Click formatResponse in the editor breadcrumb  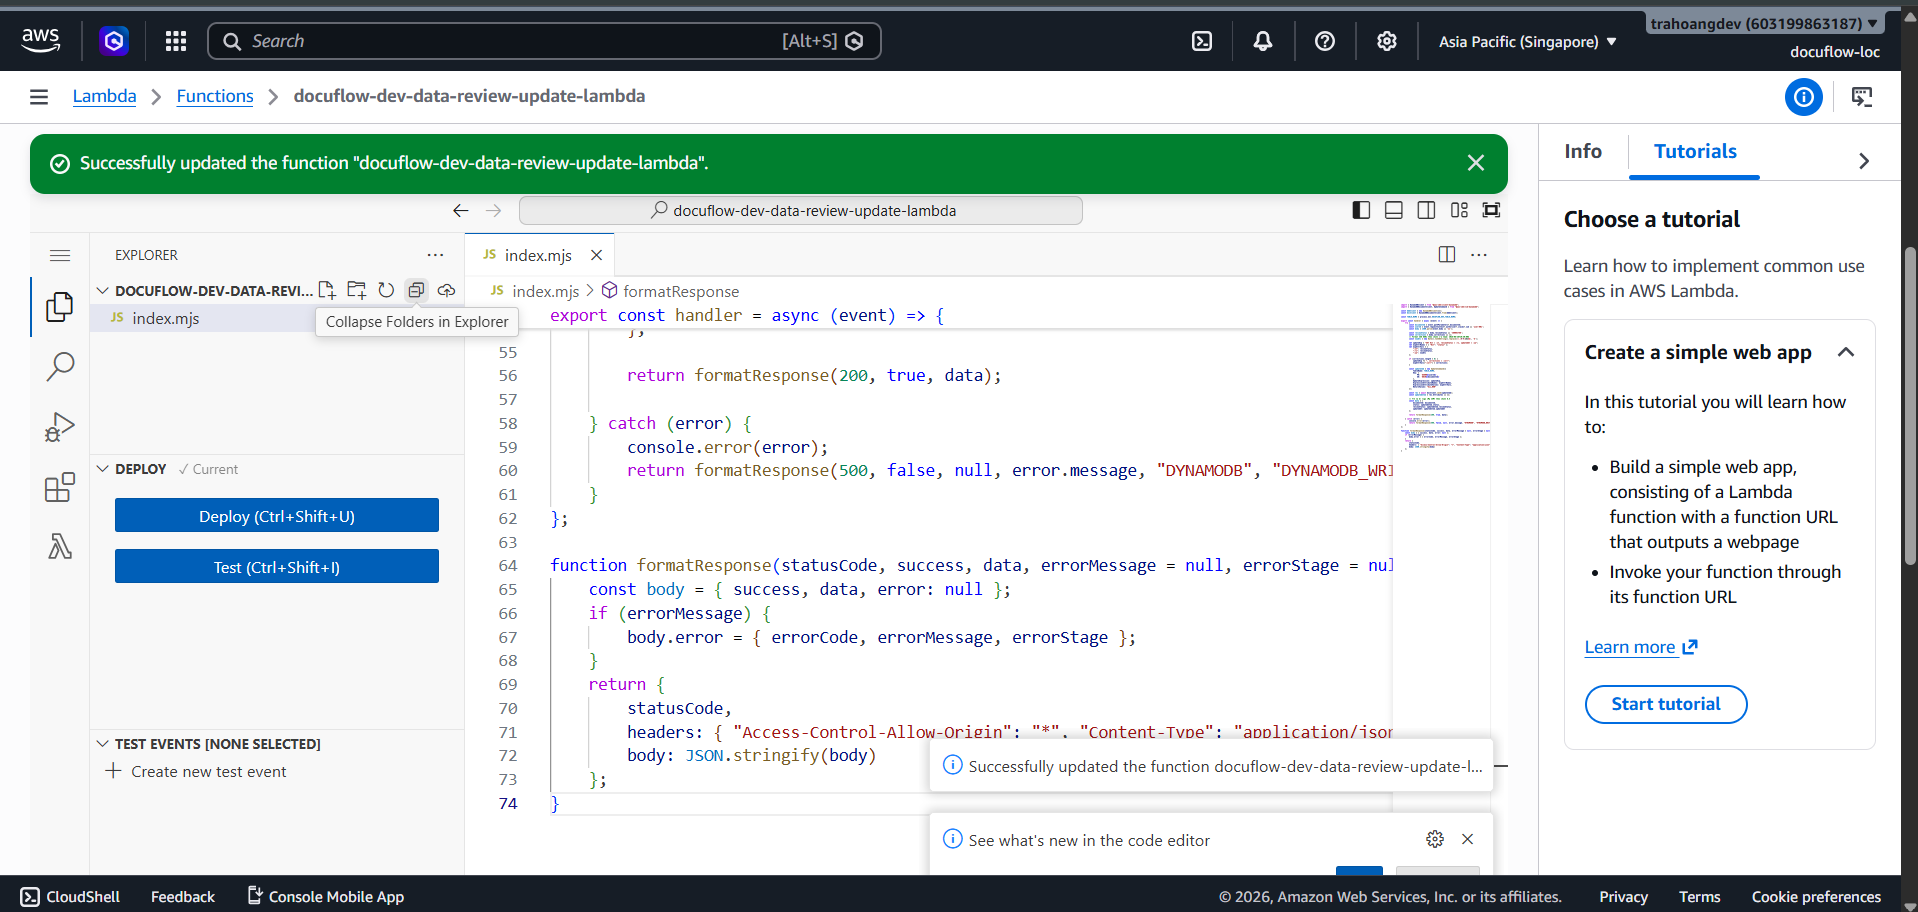681,291
